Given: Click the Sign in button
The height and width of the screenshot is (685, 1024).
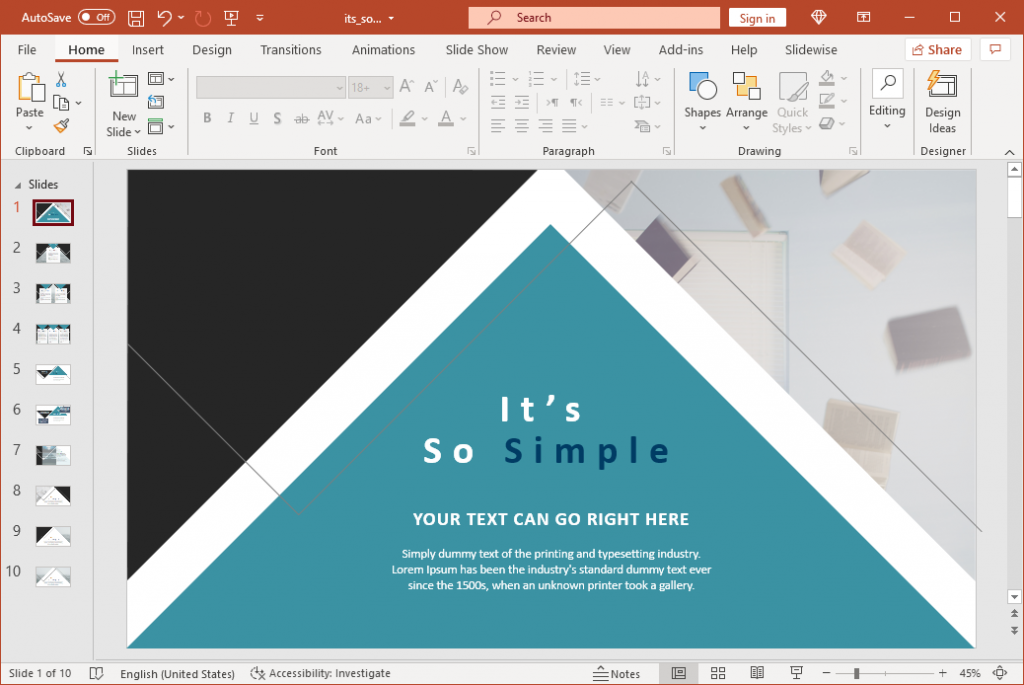Looking at the screenshot, I should [757, 17].
